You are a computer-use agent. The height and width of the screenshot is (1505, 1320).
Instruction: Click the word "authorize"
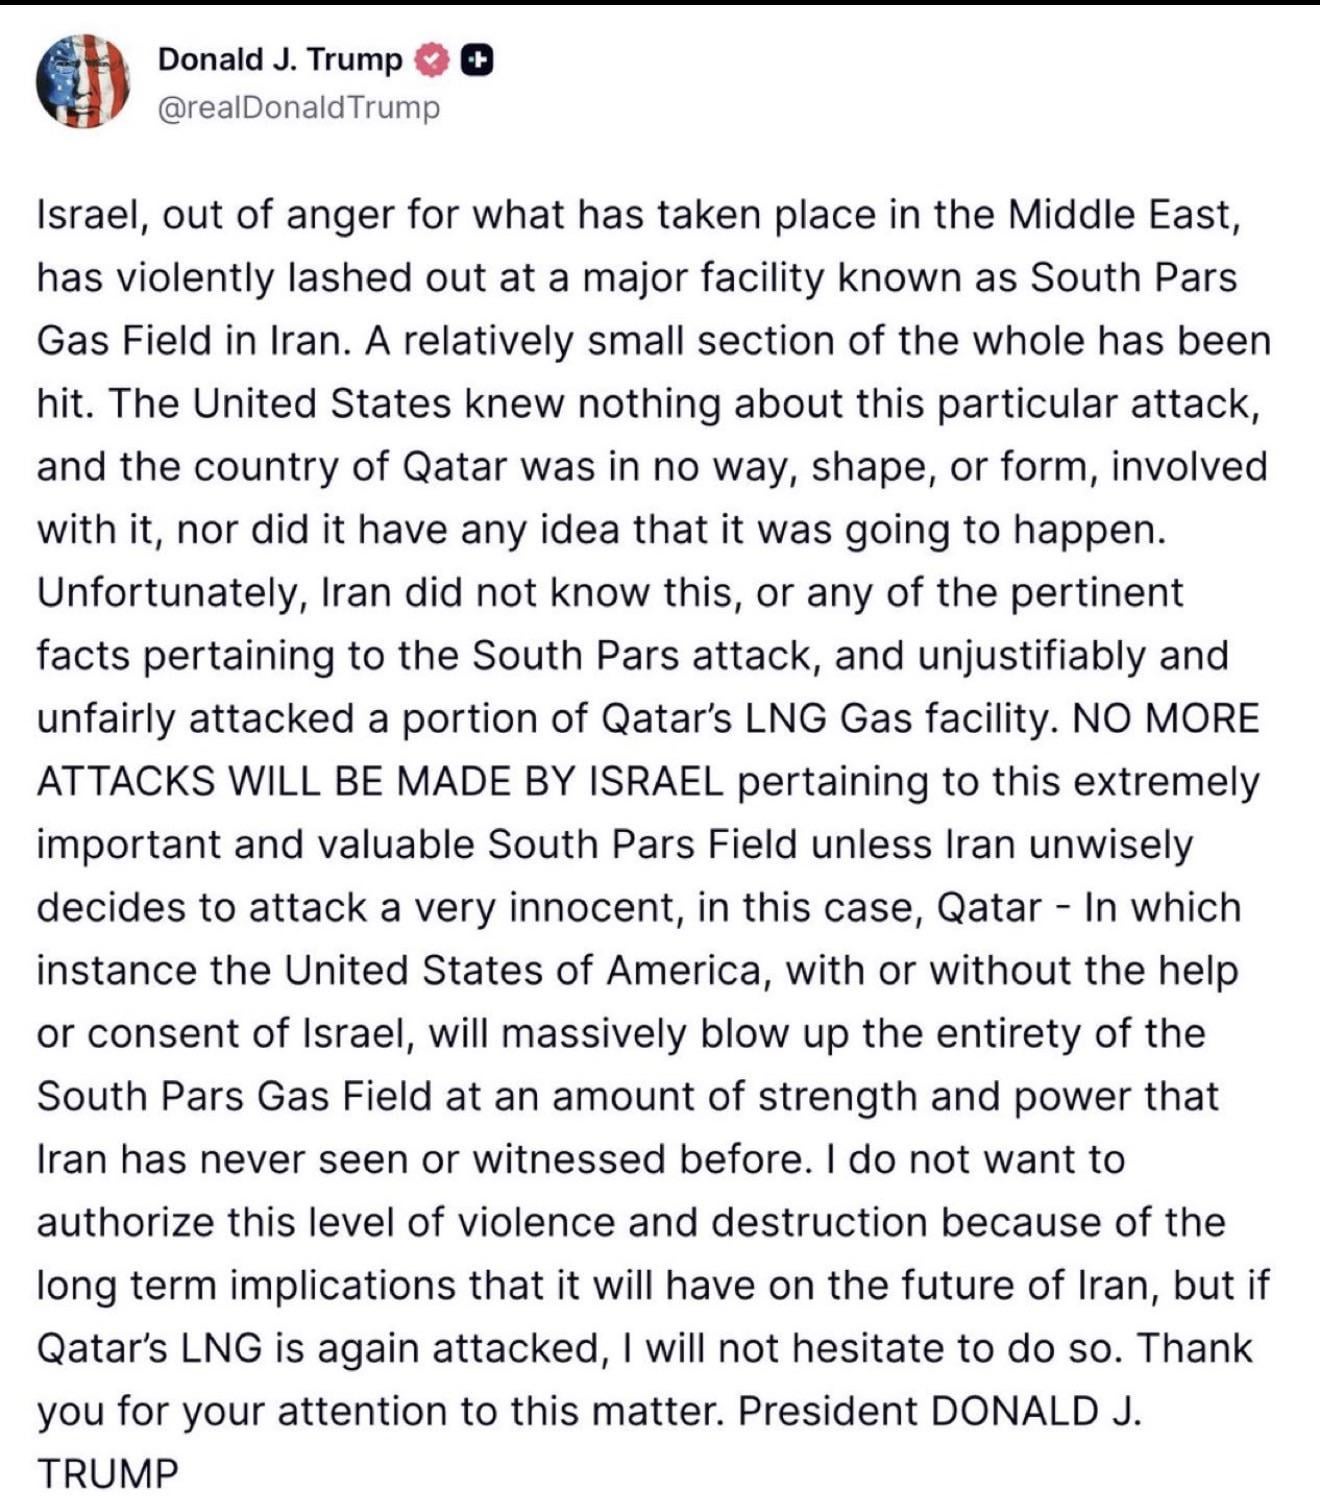coord(125,1223)
